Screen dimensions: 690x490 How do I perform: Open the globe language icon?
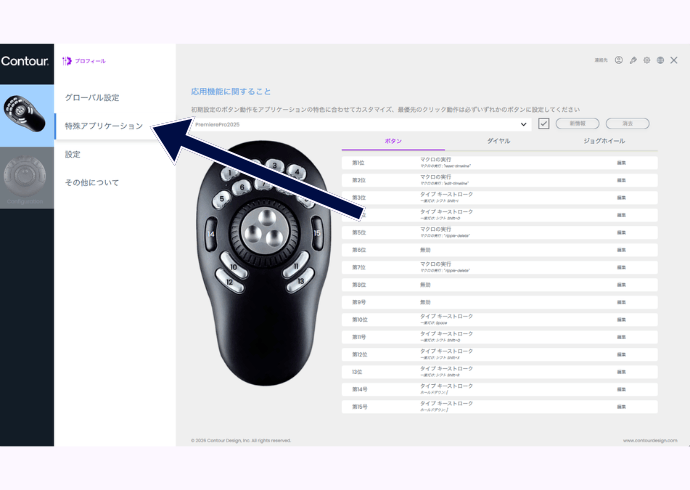pos(661,60)
